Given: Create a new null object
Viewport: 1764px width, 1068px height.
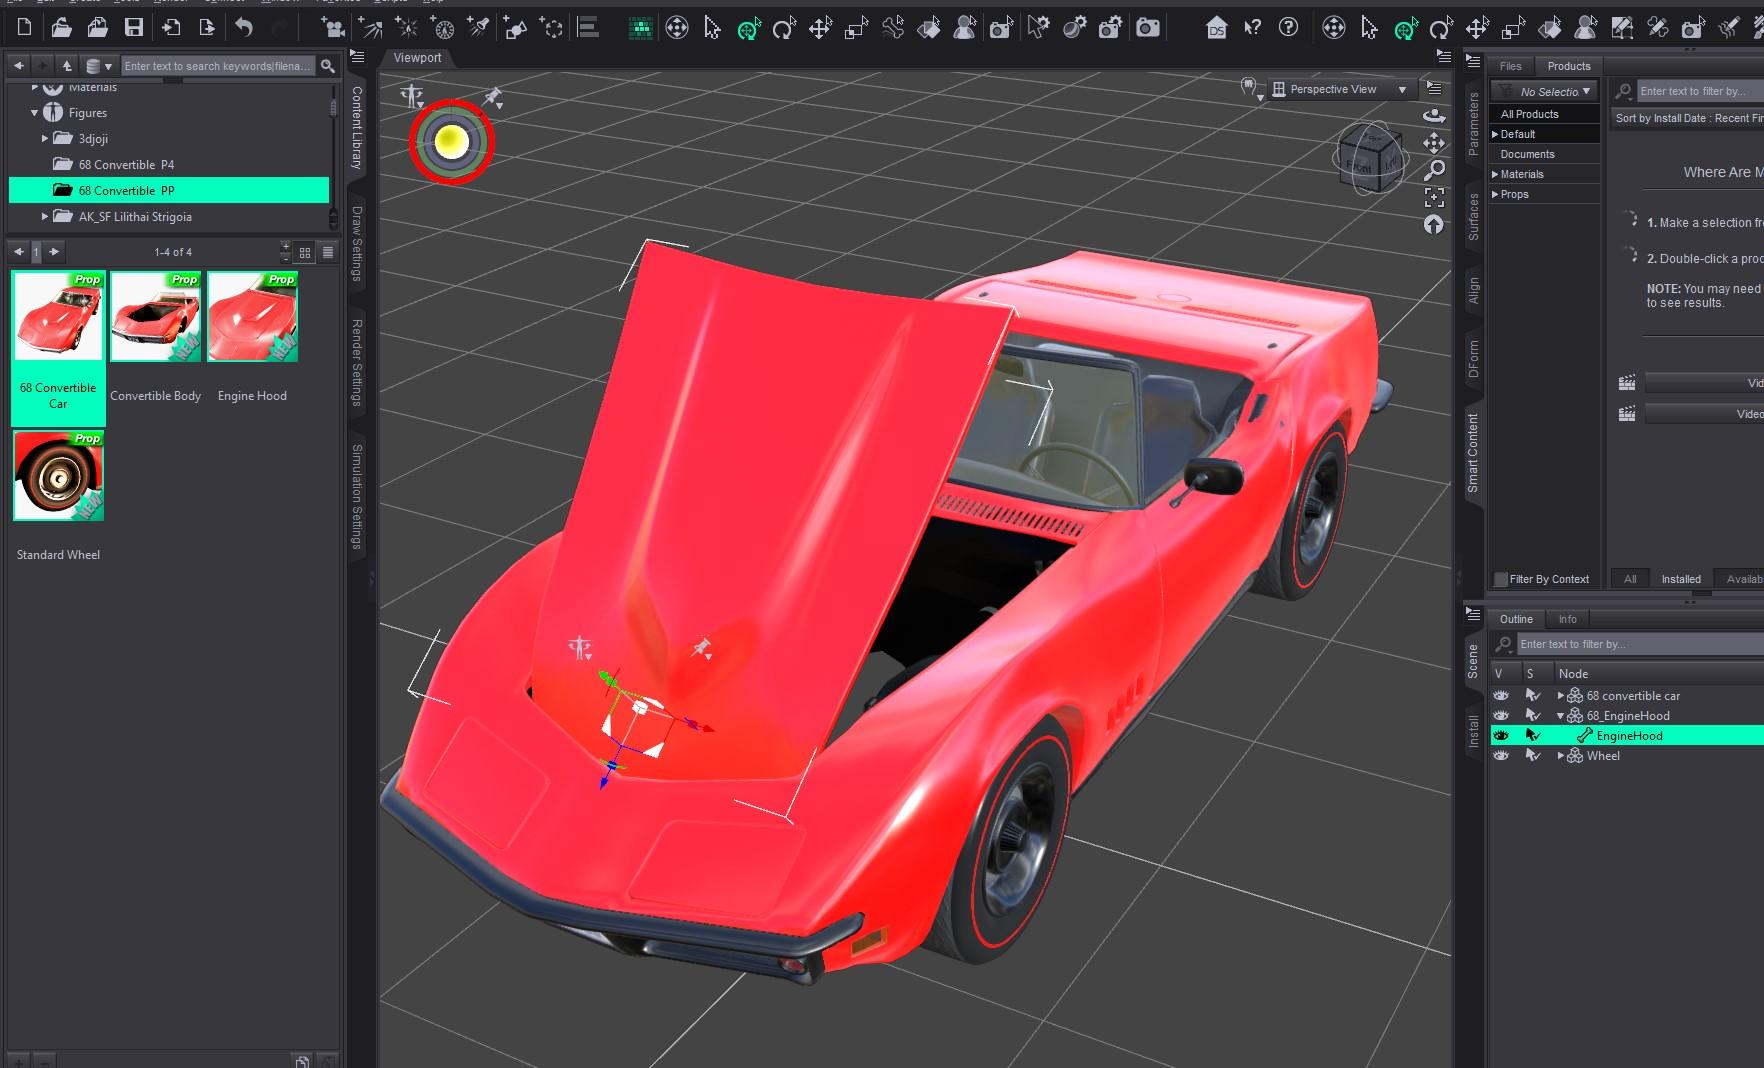Looking at the screenshot, I should pos(551,27).
